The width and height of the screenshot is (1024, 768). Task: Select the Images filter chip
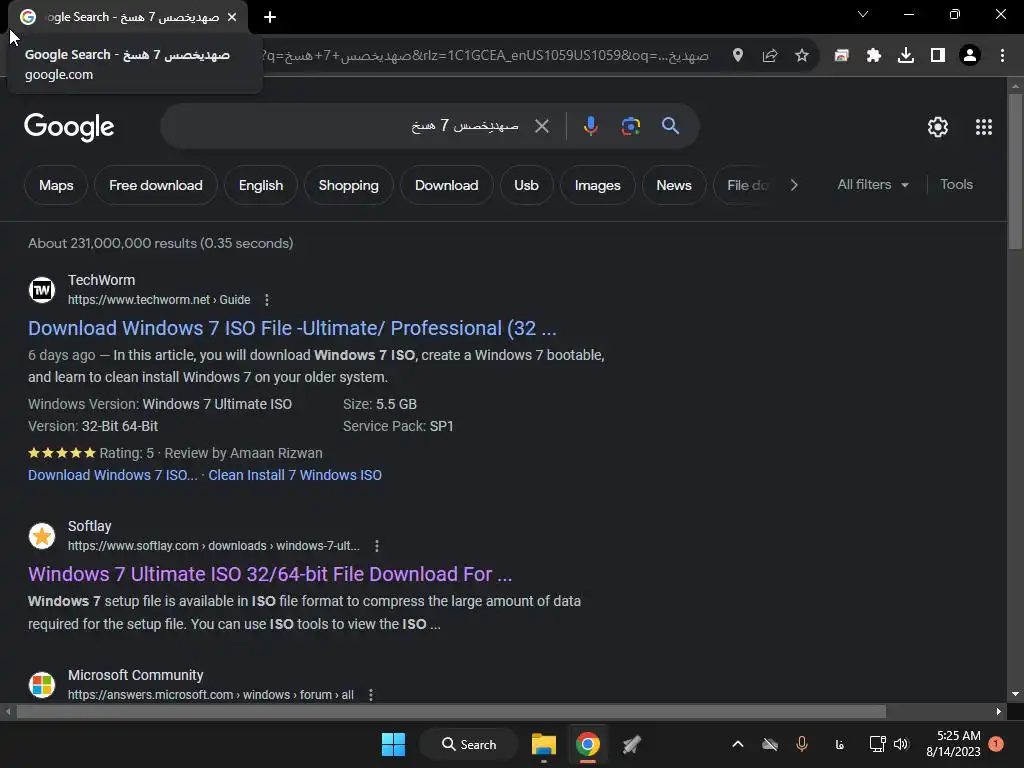(598, 185)
